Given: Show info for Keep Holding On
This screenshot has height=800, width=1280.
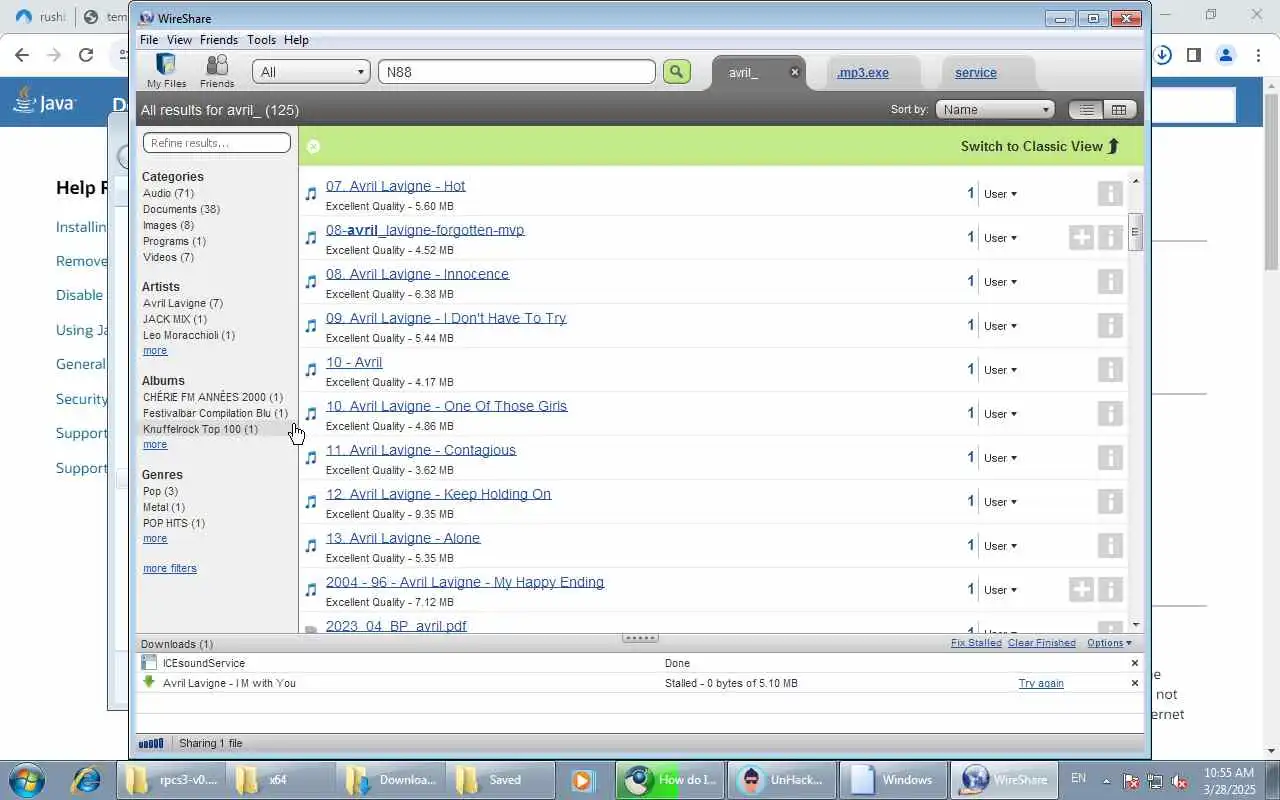Looking at the screenshot, I should [x=1110, y=502].
